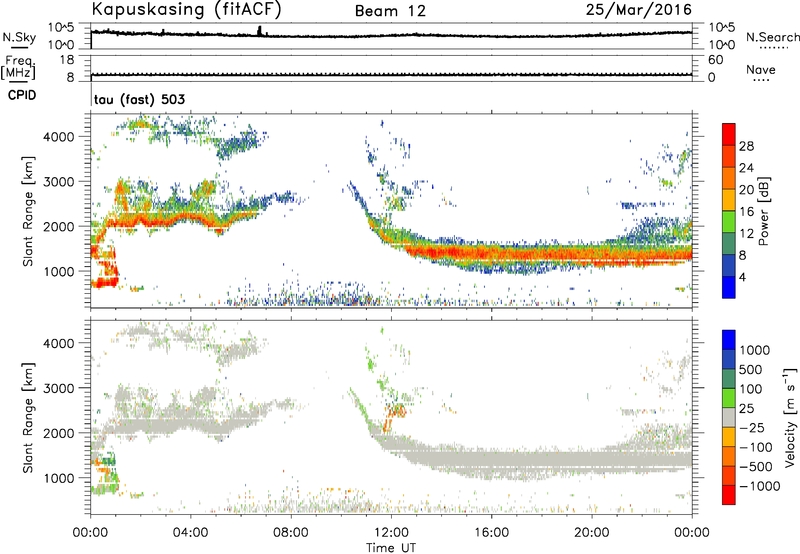Image resolution: width=800 pixels, height=554 pixels.
Task: Click the 10^5 label on left noise axis
Action: [x=61, y=27]
